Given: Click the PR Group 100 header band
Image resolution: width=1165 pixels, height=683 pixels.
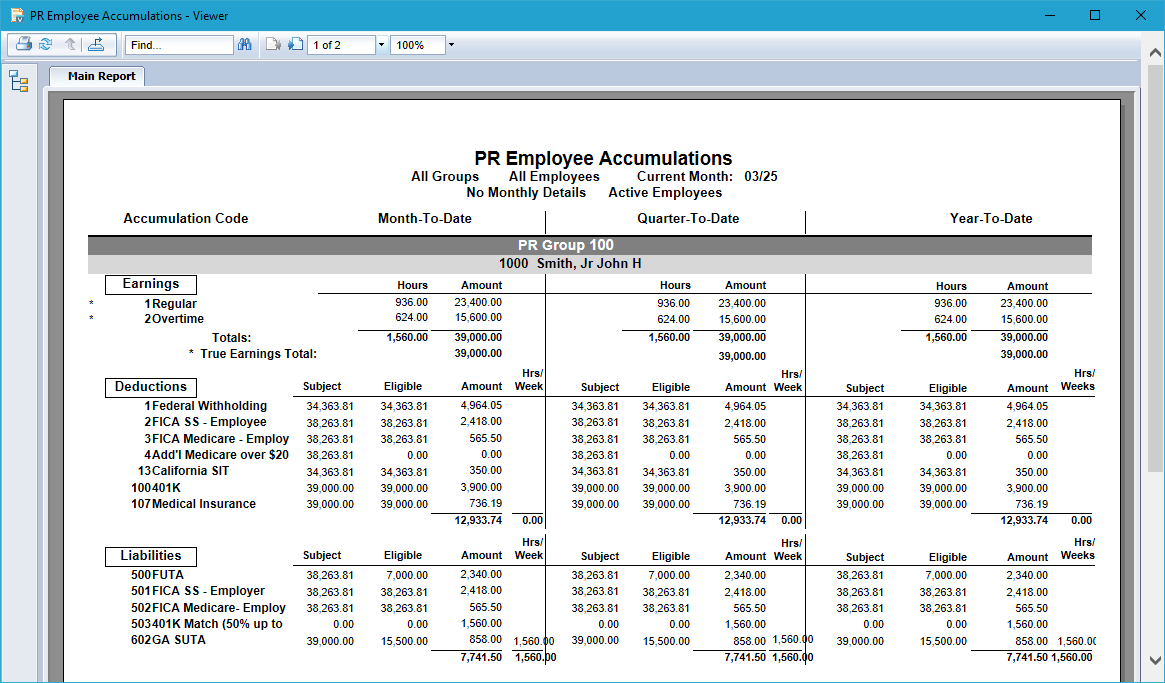Looking at the screenshot, I should pos(590,245).
